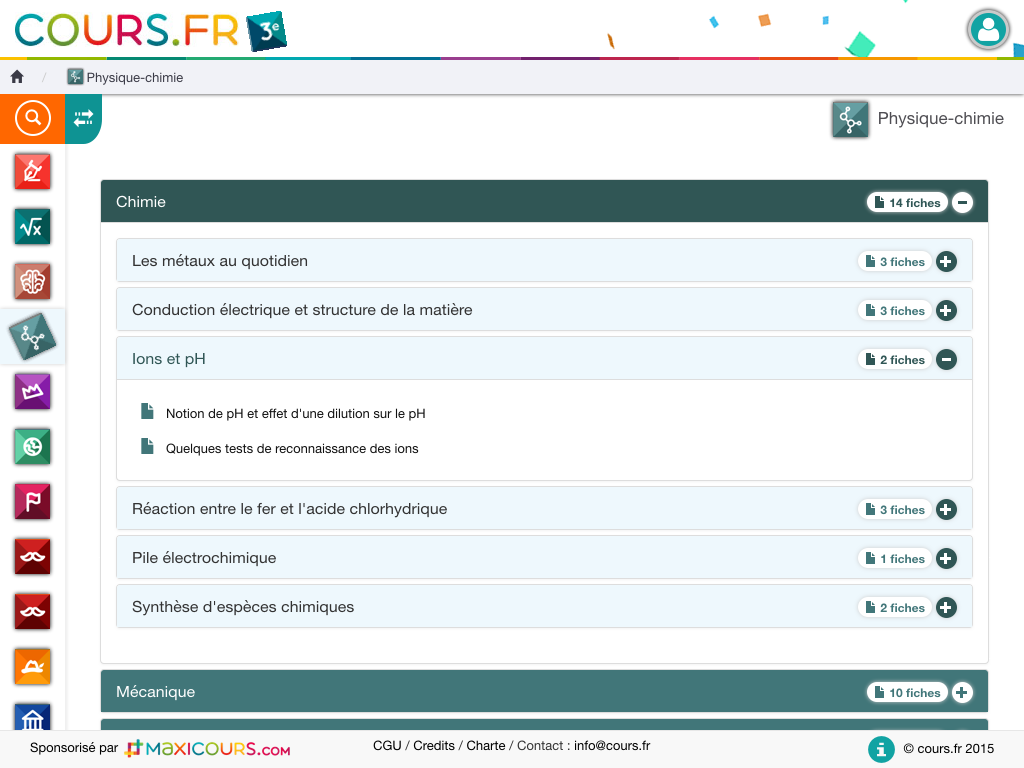Open the blue columned-building subject icon

coord(33,717)
